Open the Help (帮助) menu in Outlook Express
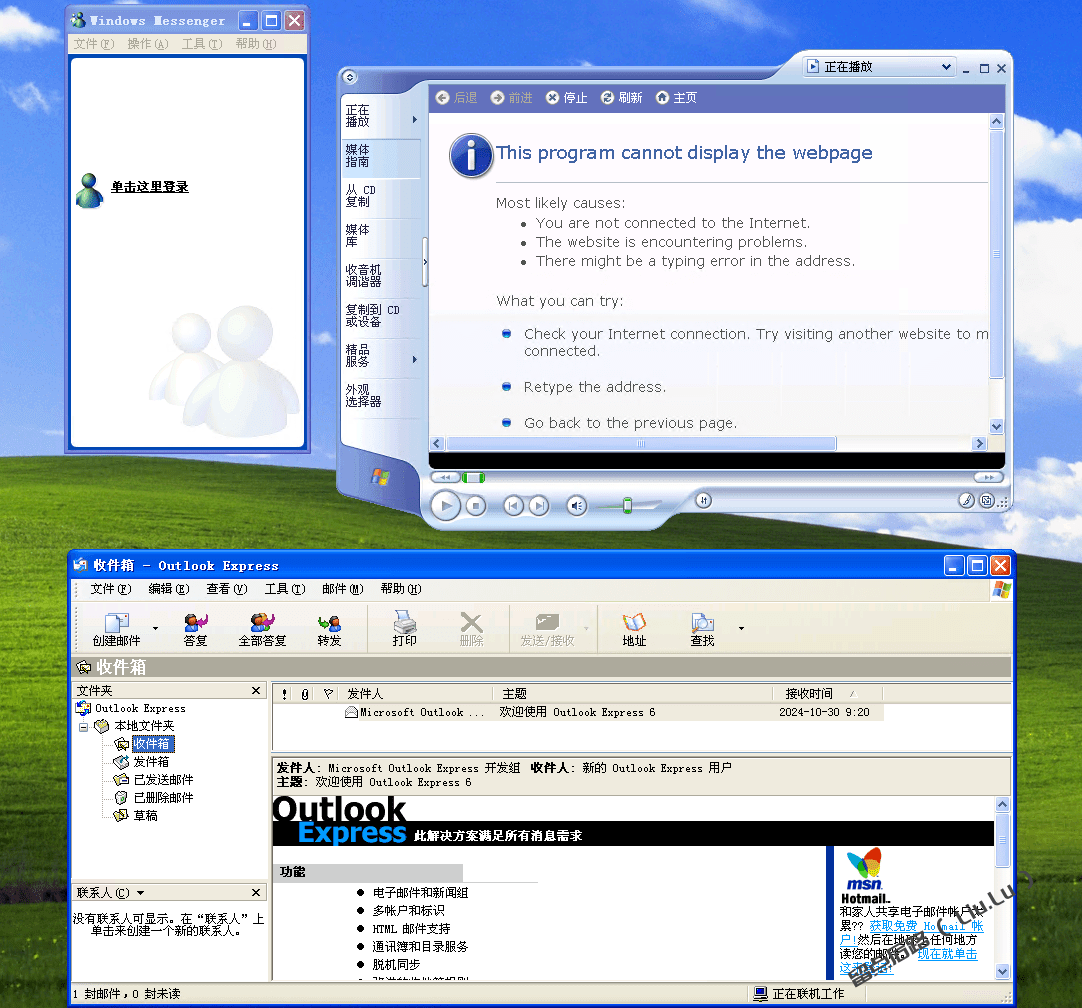Image resolution: width=1082 pixels, height=1008 pixels. [401, 589]
